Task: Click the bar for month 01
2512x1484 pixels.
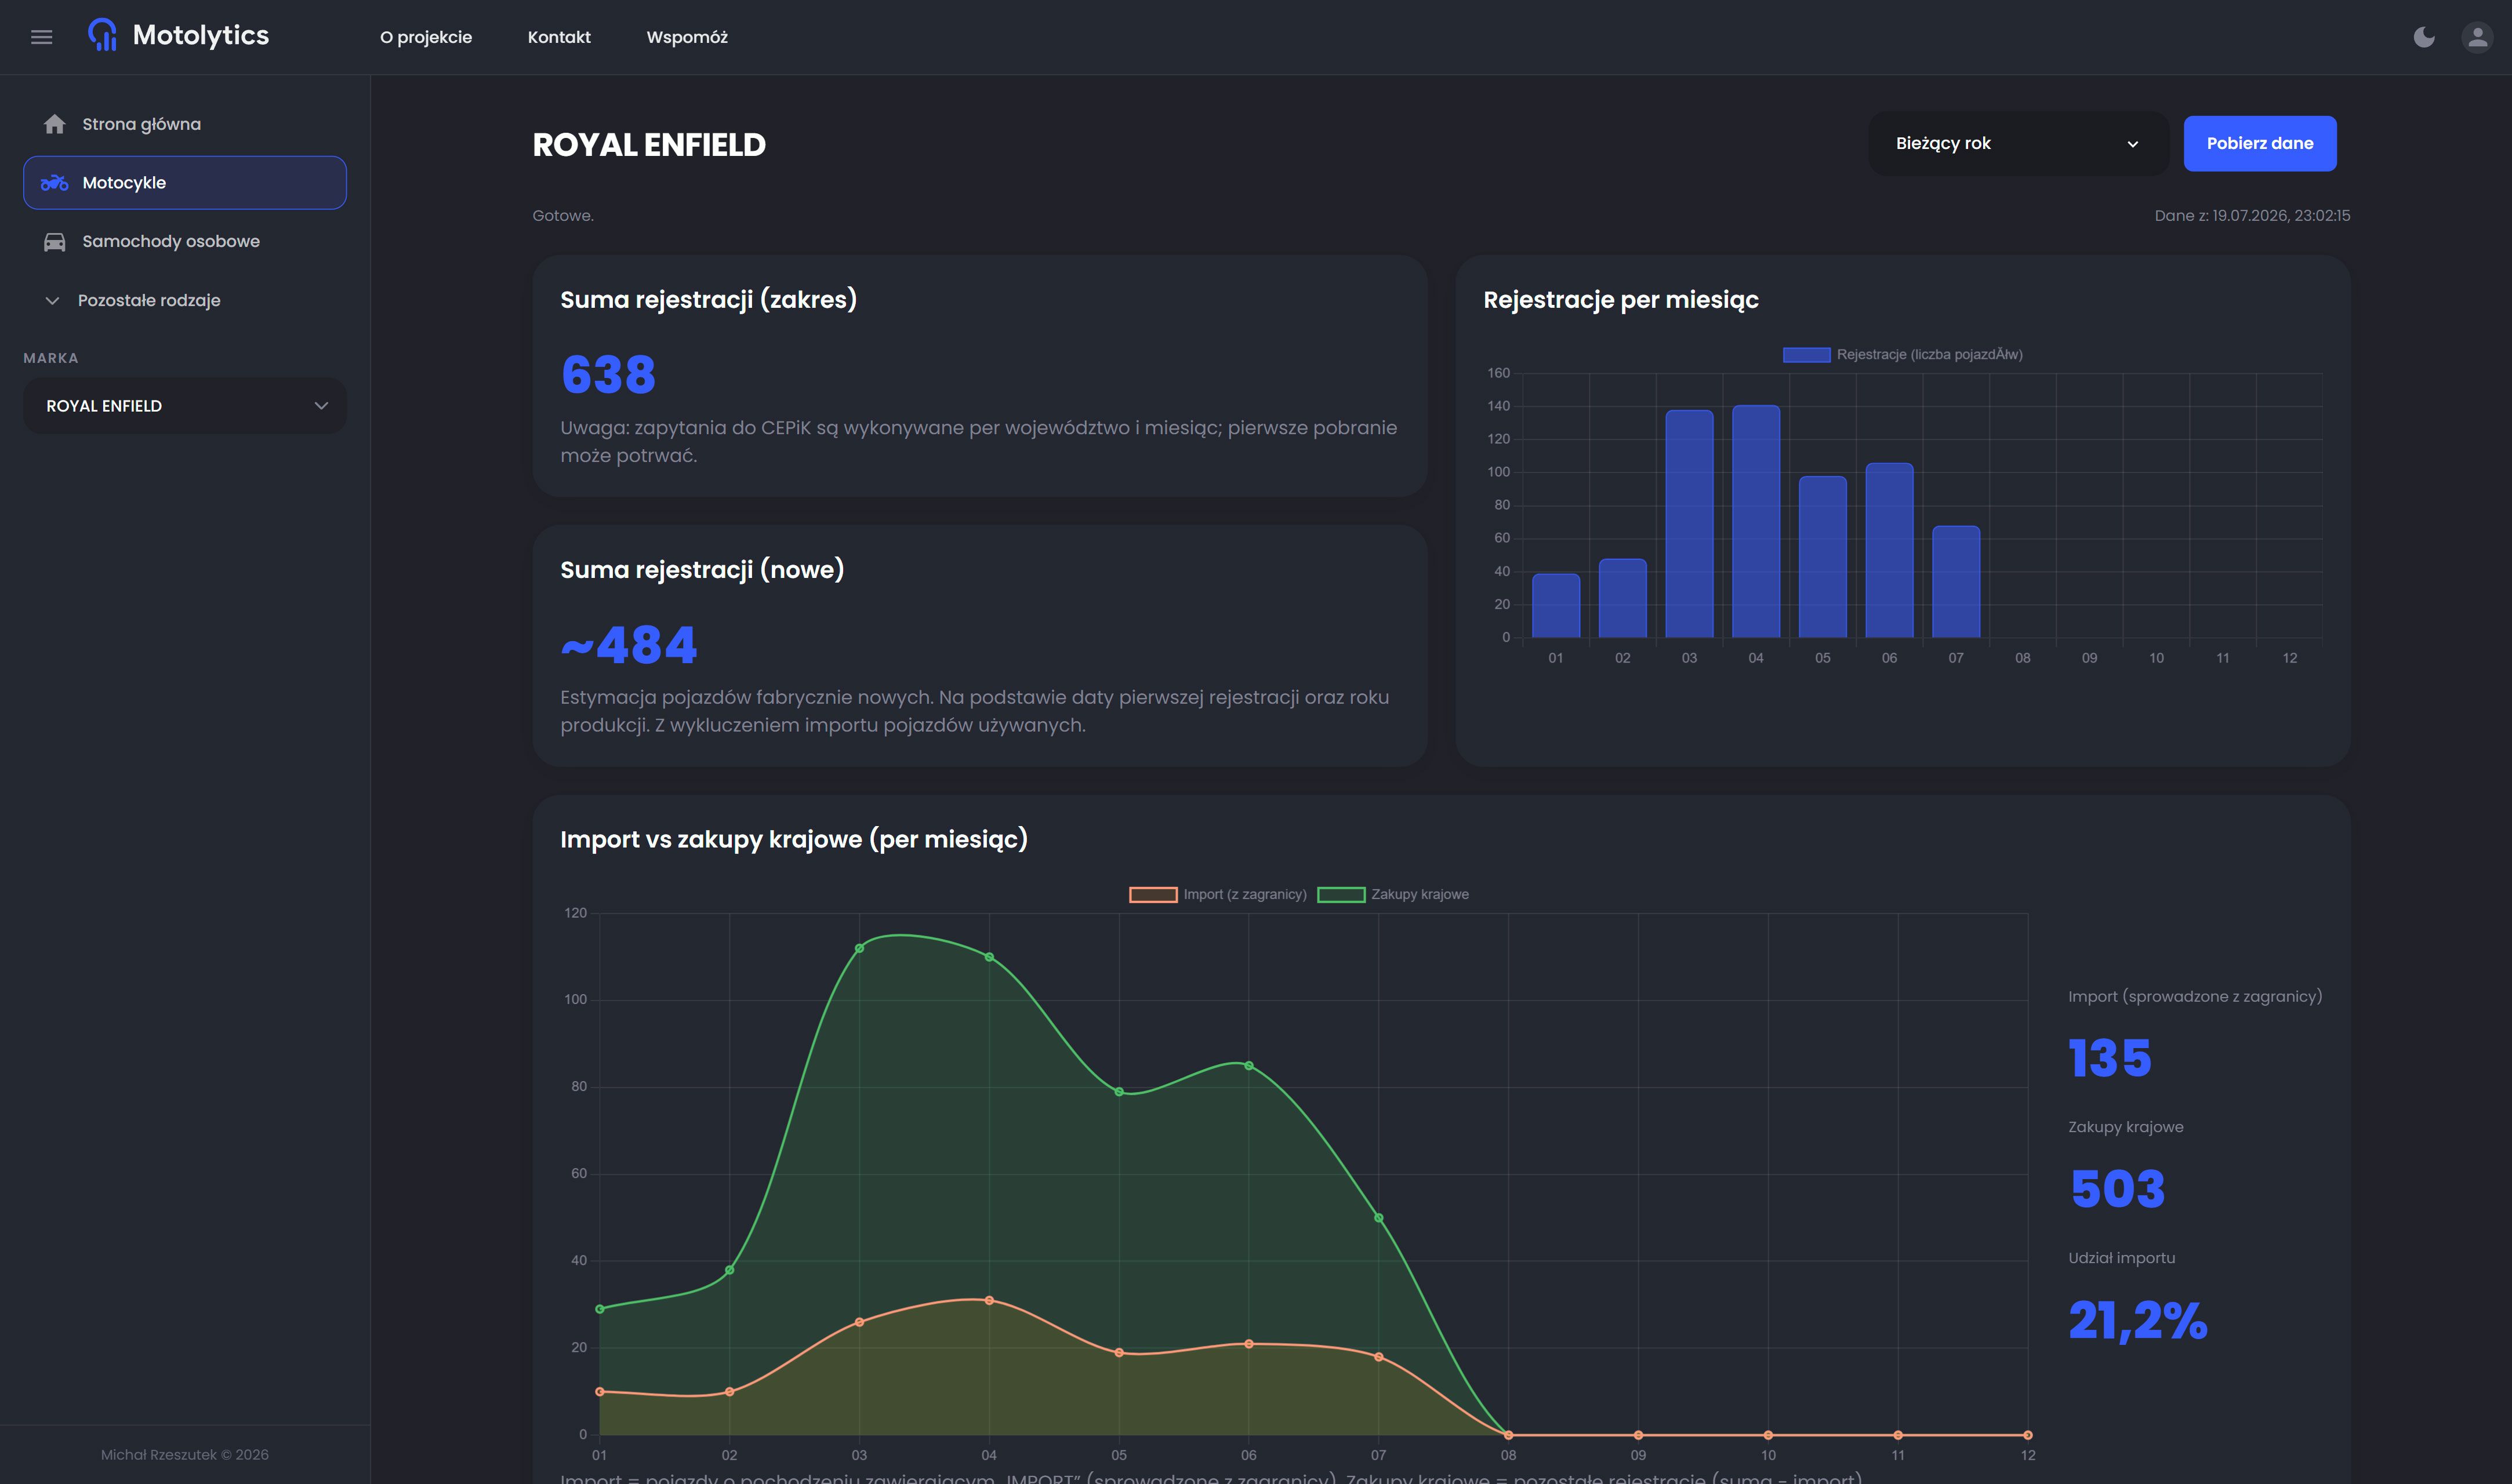Action: 1556,605
